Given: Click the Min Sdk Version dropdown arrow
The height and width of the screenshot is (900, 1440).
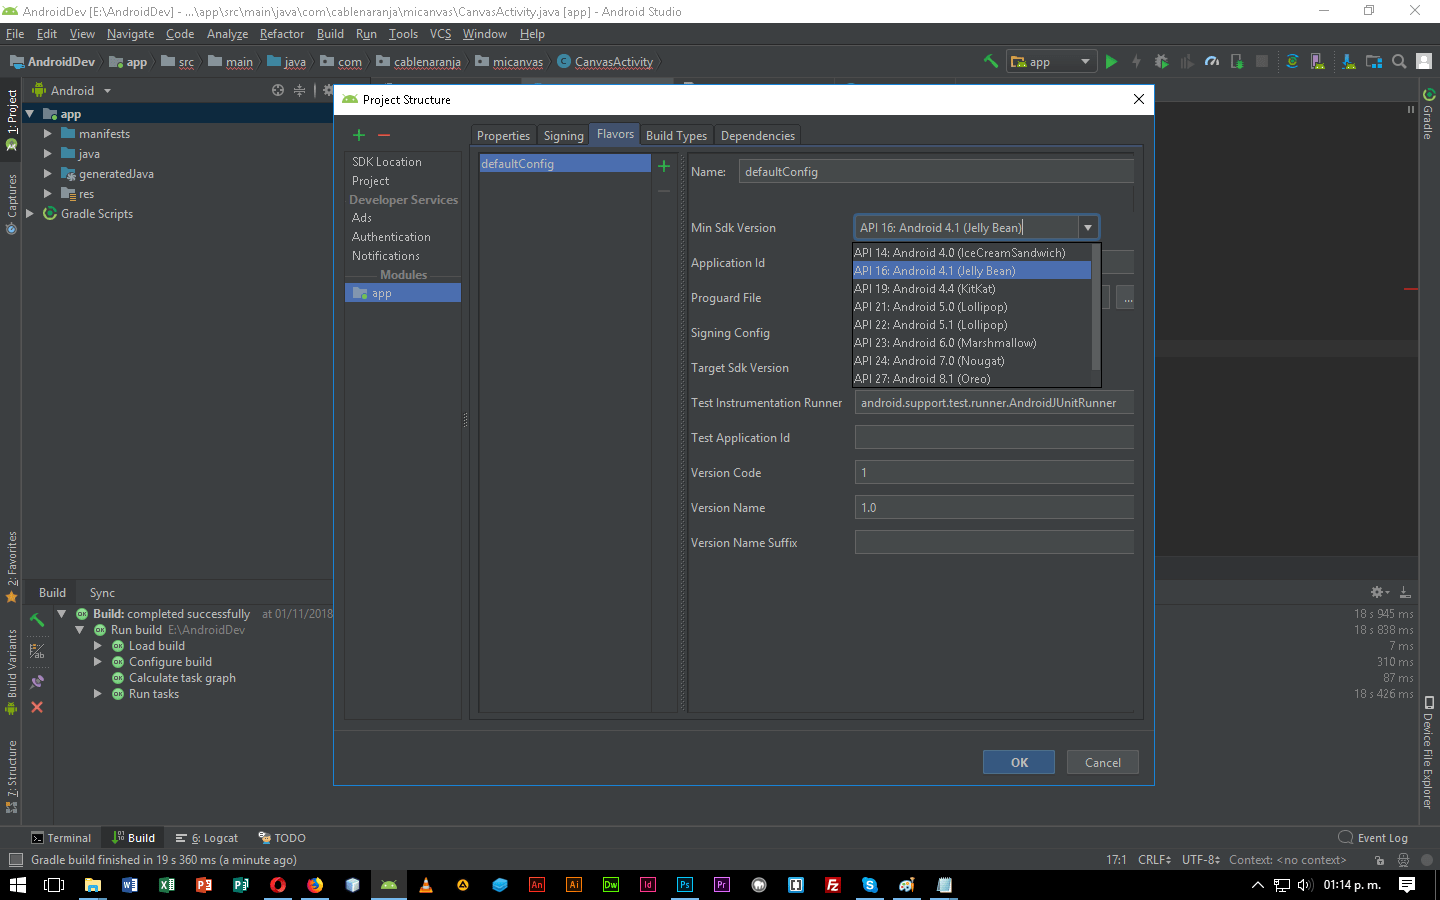Looking at the screenshot, I should coord(1088,228).
